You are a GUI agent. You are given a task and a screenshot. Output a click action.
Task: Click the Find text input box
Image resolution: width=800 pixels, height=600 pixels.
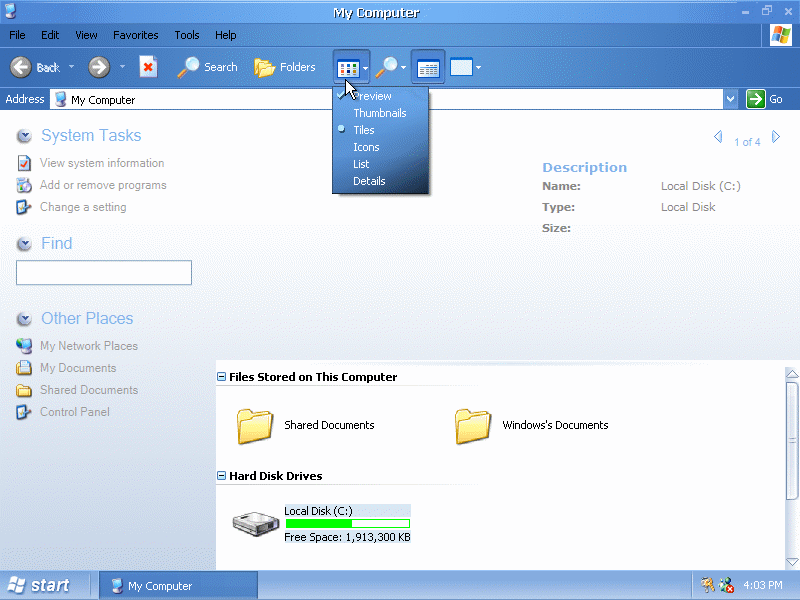tap(104, 272)
